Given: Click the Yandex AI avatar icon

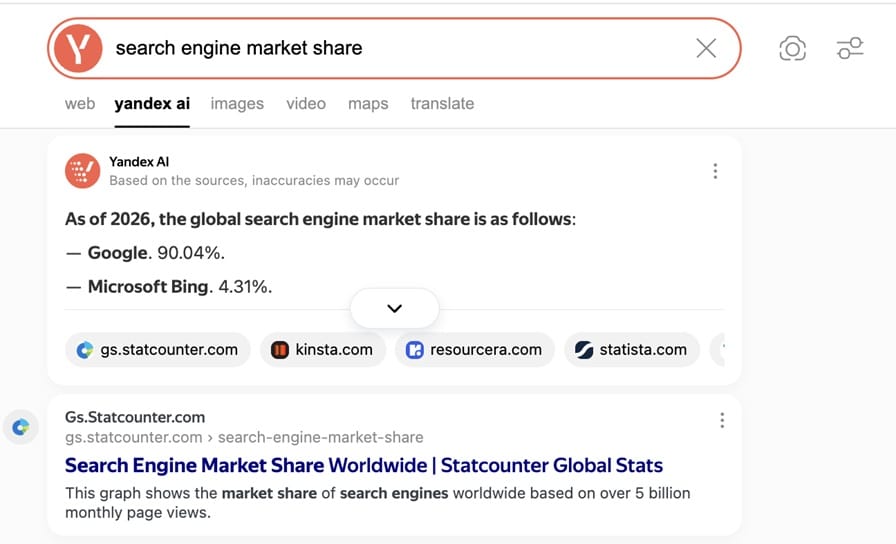Looking at the screenshot, I should (x=83, y=171).
